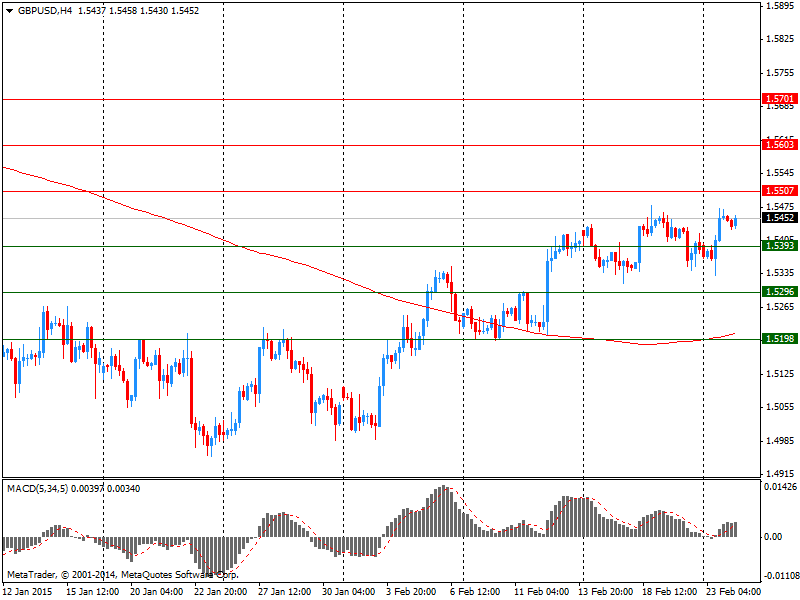
Task: Click the 1.5055 price scale value
Action: coord(781,407)
